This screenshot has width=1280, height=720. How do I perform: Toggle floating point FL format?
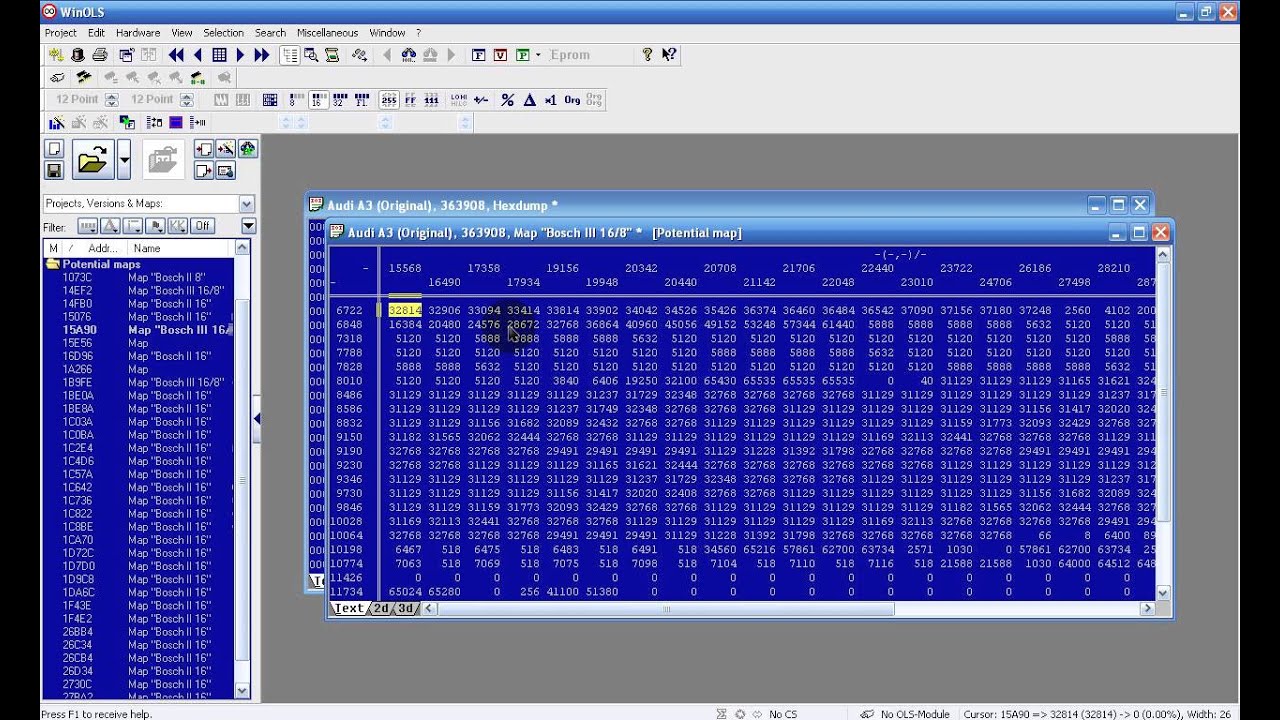coord(362,100)
